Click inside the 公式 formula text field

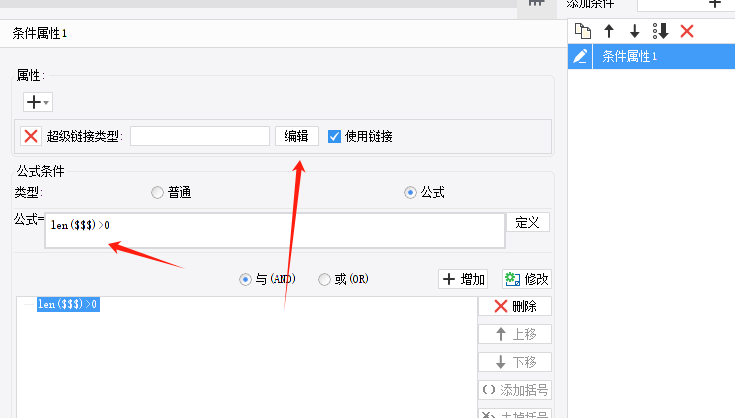[275, 231]
